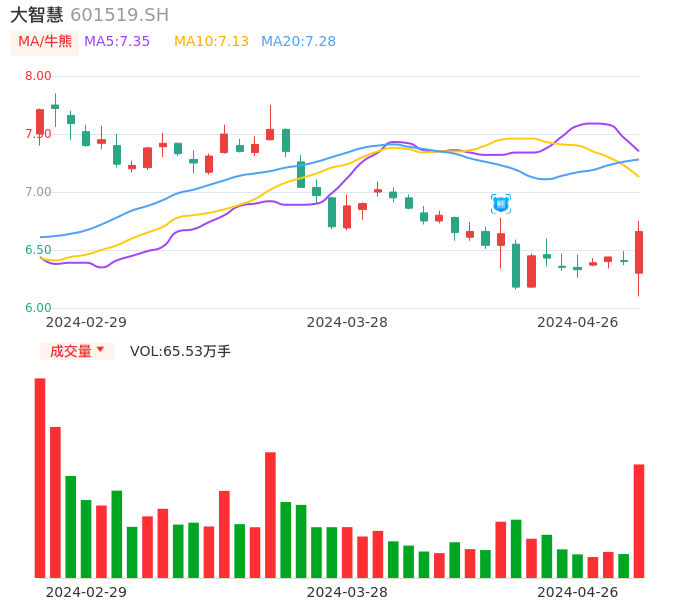Image resolution: width=686 pixels, height=606 pixels.
Task: Click the 2024-04-26 date under the price chart
Action: [x=578, y=322]
